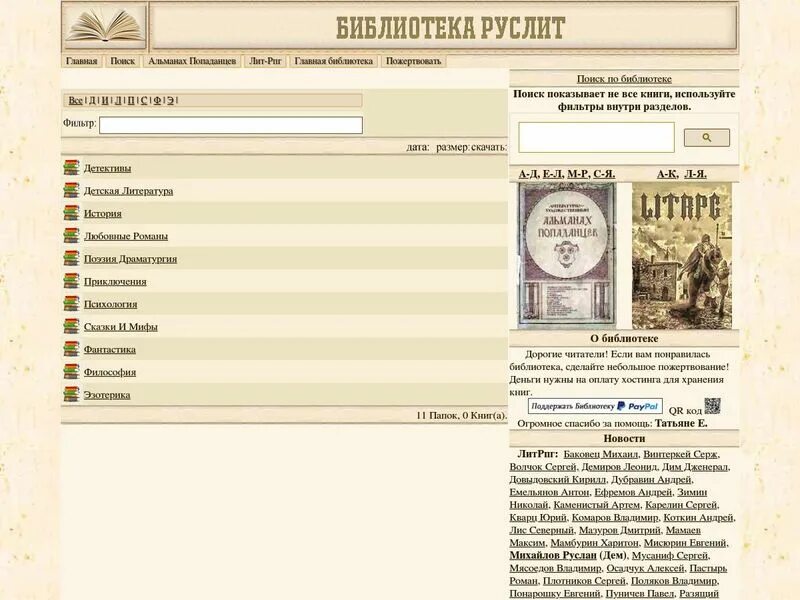The height and width of the screenshot is (600, 800).
Task: Click the PayPal logo in the donation button
Action: (x=636, y=405)
